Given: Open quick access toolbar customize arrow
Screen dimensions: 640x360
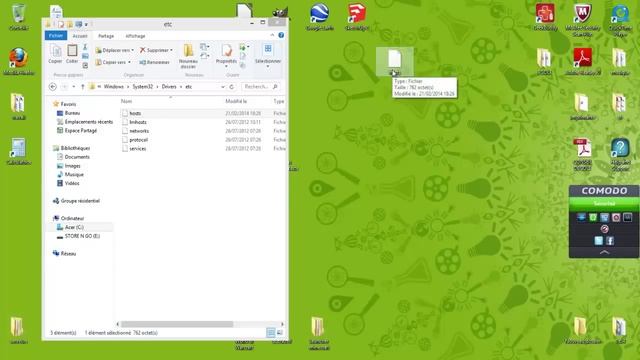Looking at the screenshot, I should point(86,24).
